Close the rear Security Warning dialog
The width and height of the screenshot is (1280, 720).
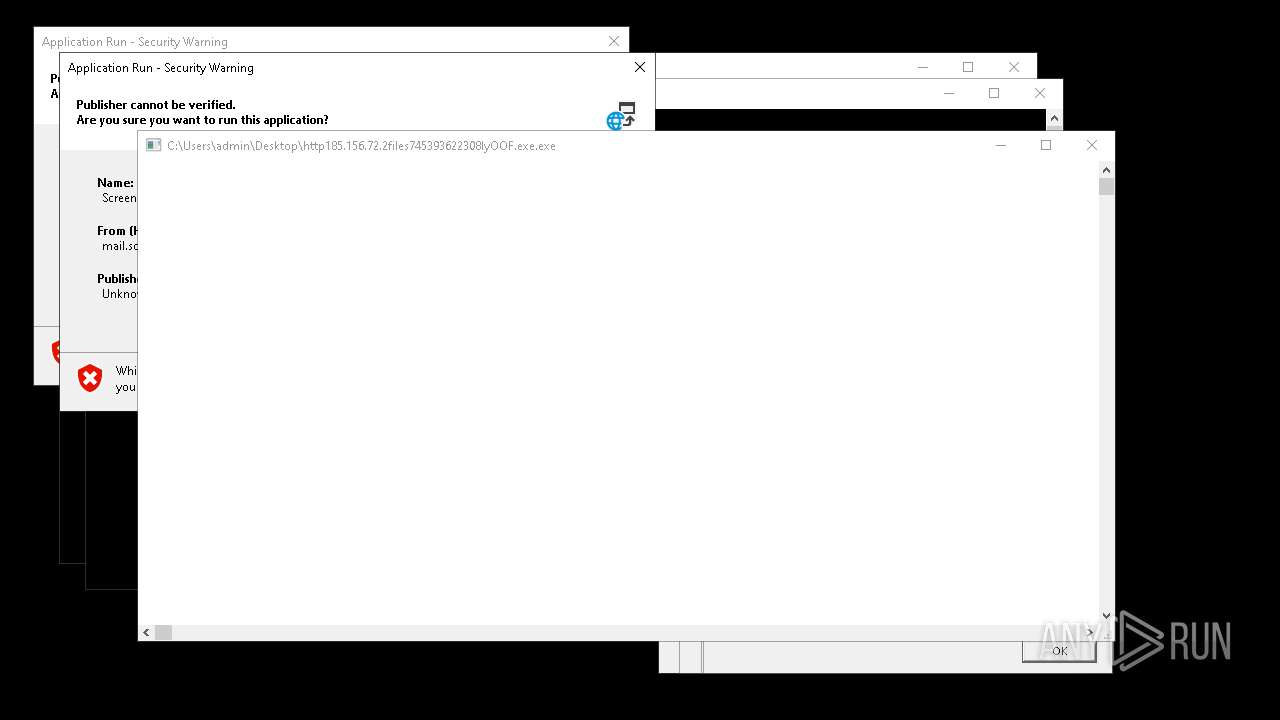pyautogui.click(x=614, y=41)
